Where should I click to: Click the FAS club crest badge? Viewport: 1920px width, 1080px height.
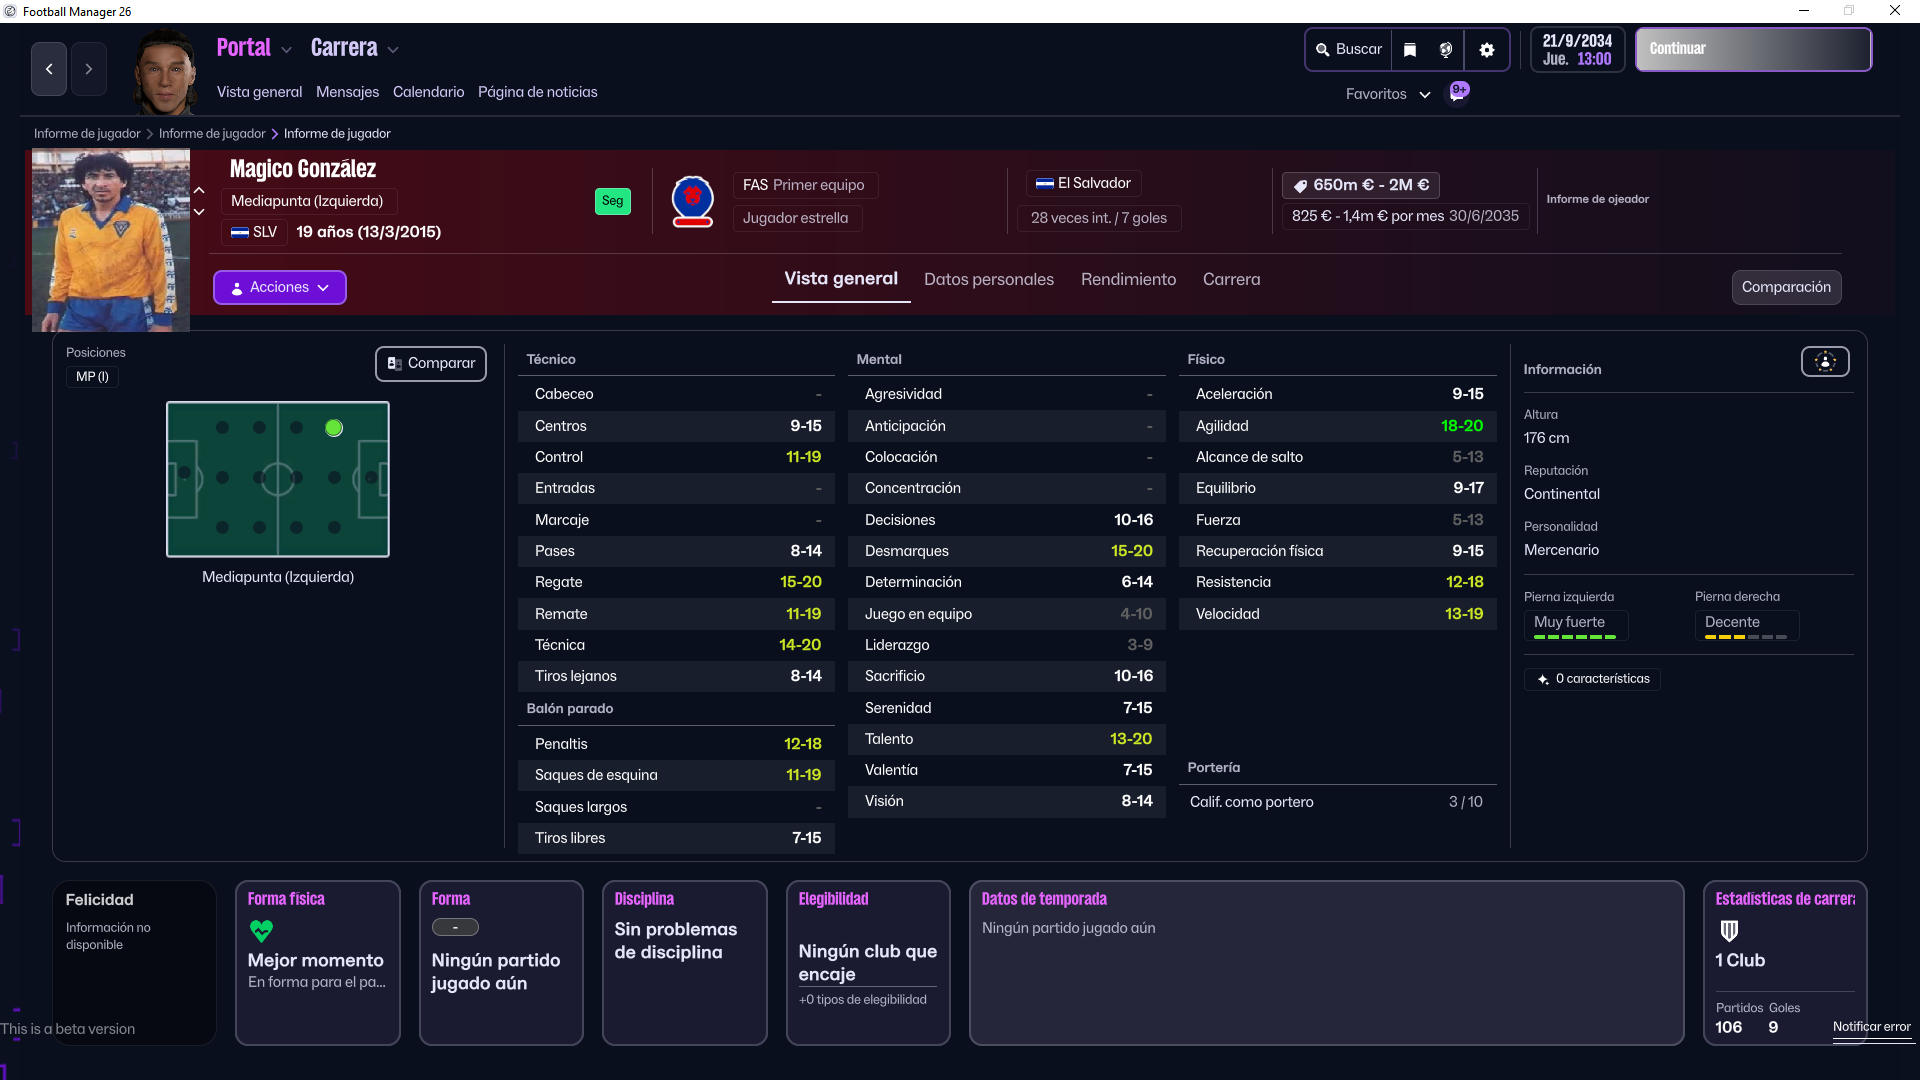point(692,201)
